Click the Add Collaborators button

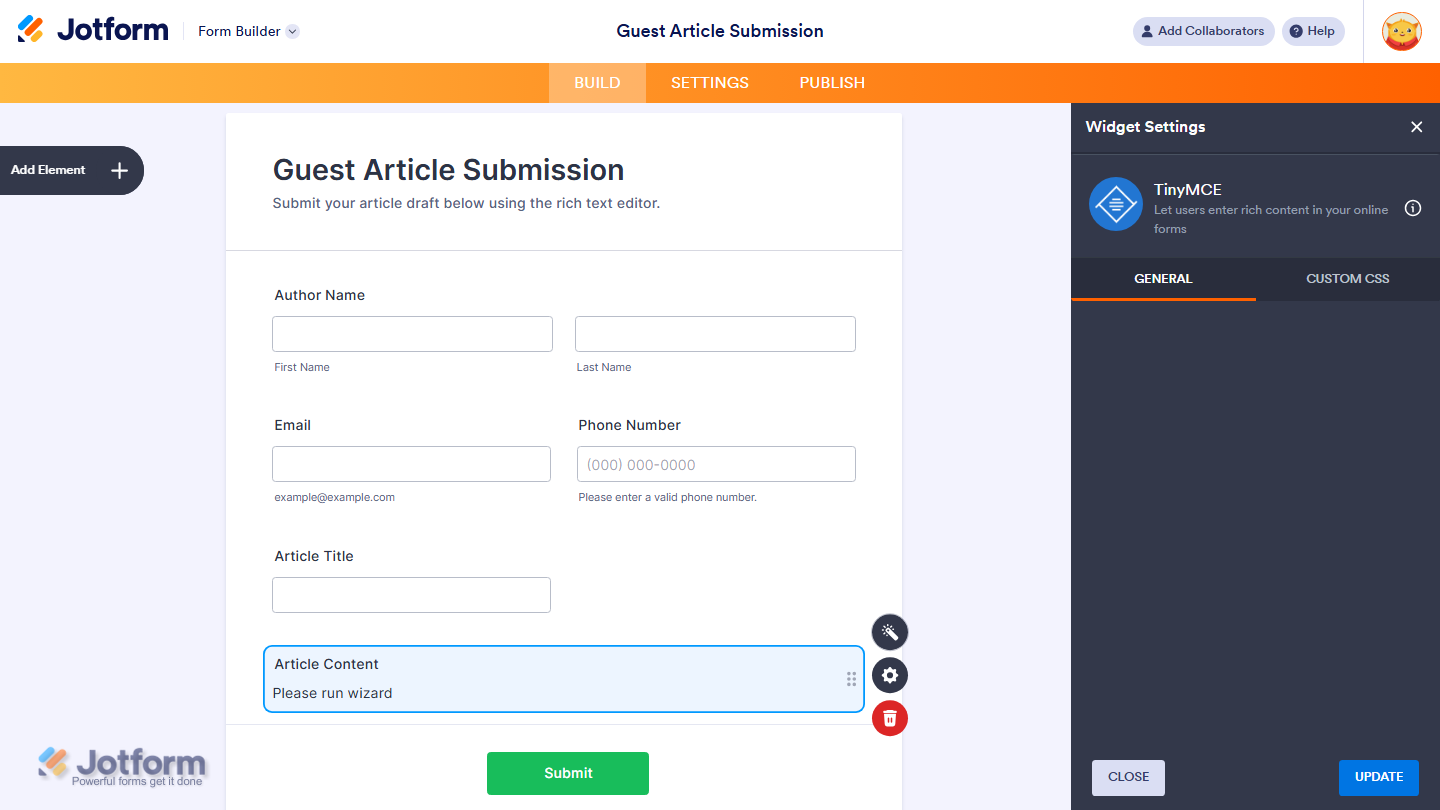pos(1203,31)
